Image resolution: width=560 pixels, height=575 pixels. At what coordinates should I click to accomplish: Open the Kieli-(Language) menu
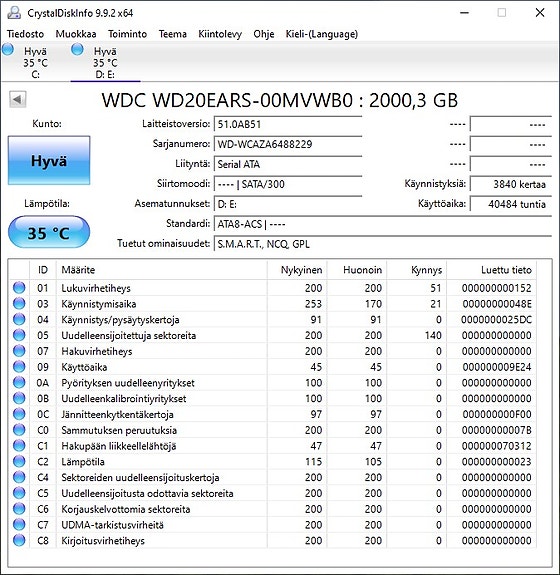click(x=322, y=34)
